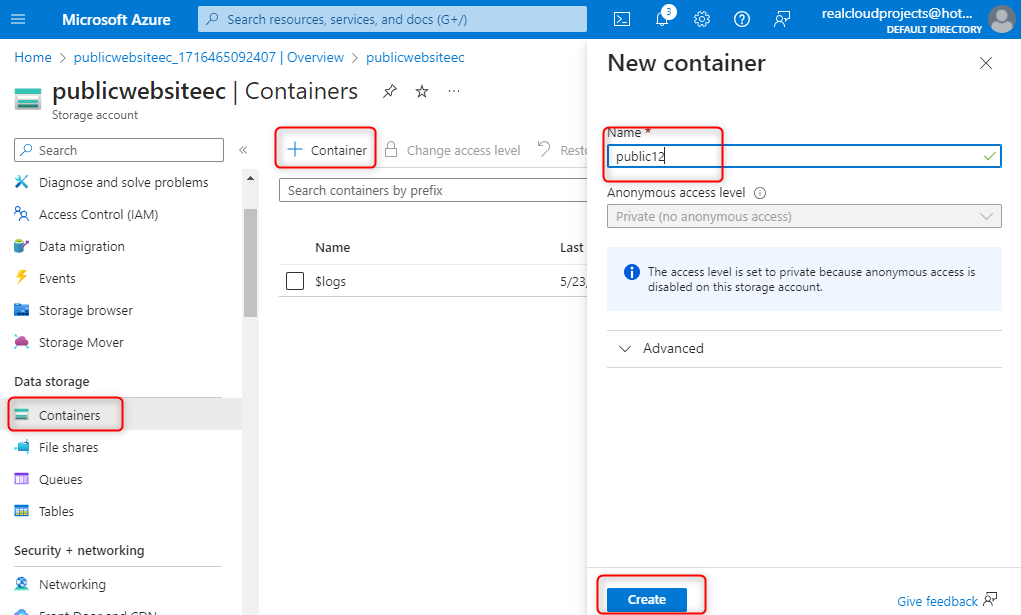Click the Create button
The height and width of the screenshot is (615, 1021).
[x=647, y=599]
